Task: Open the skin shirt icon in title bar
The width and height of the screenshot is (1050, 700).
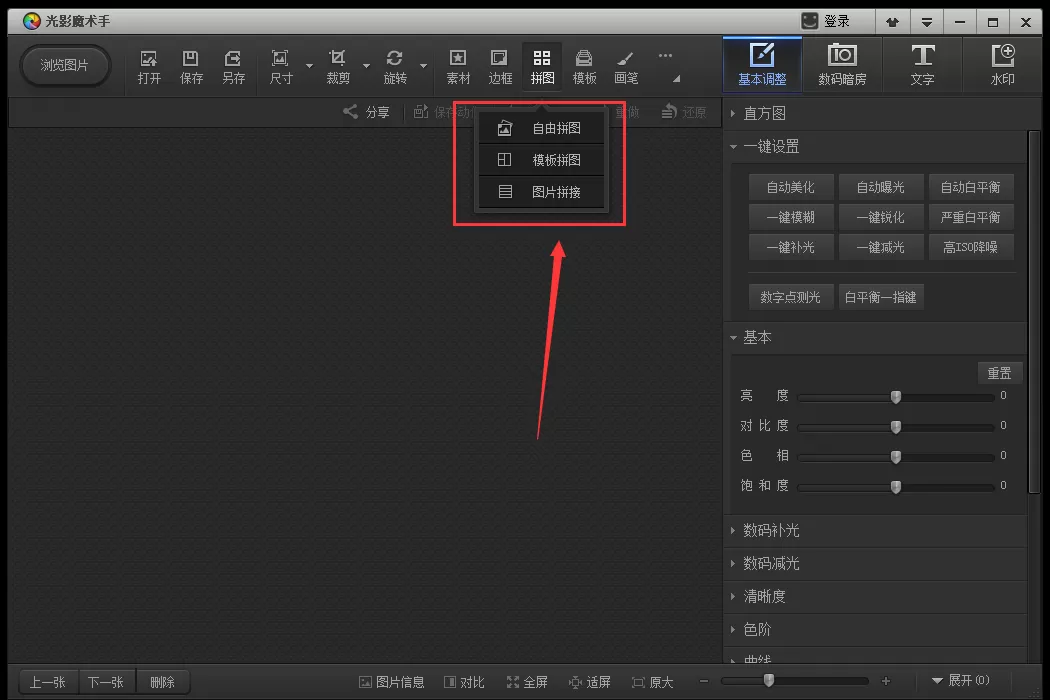Action: tap(892, 22)
